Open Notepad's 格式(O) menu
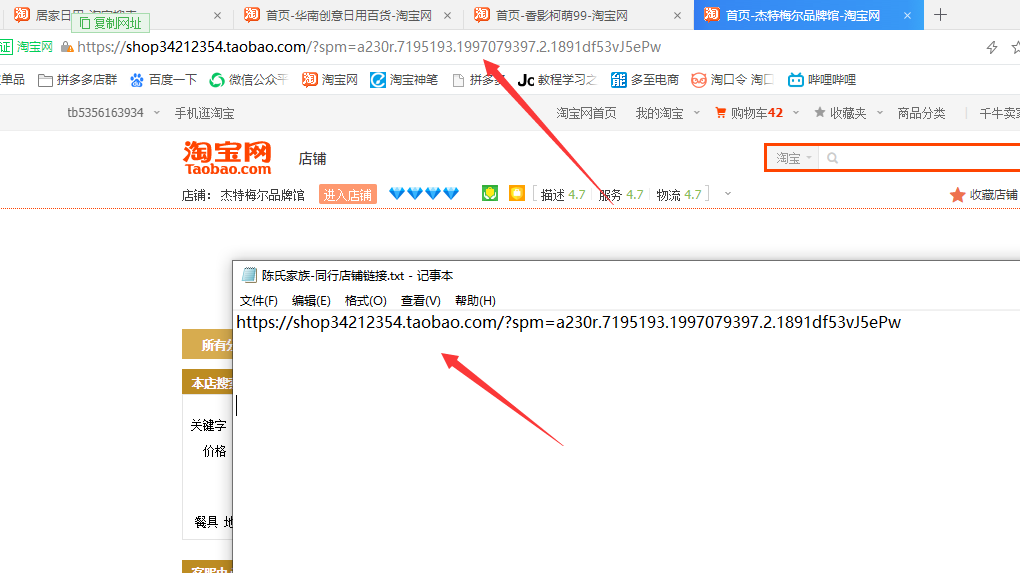 [x=365, y=300]
